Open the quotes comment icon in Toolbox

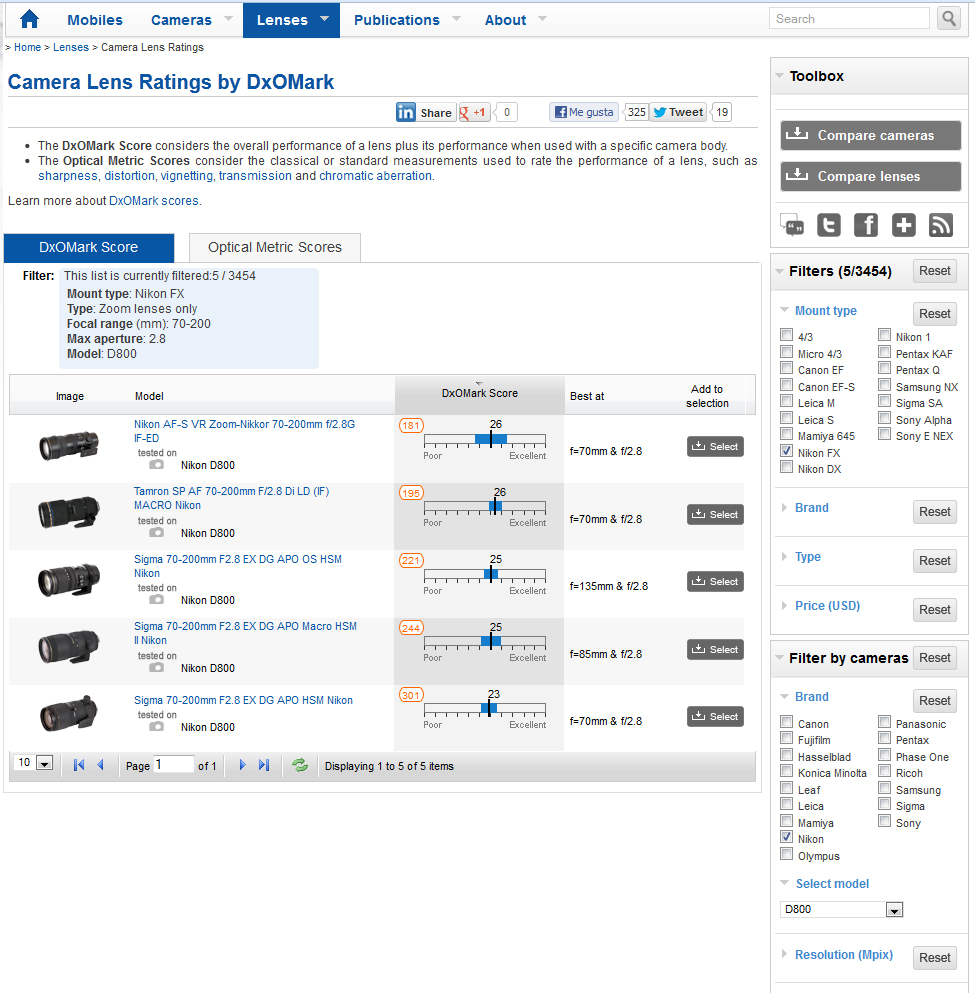click(791, 225)
